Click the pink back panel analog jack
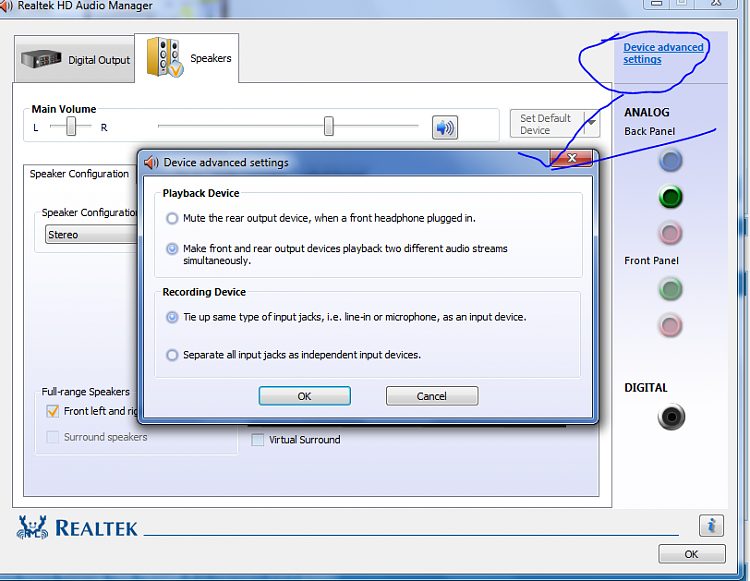 coord(670,233)
